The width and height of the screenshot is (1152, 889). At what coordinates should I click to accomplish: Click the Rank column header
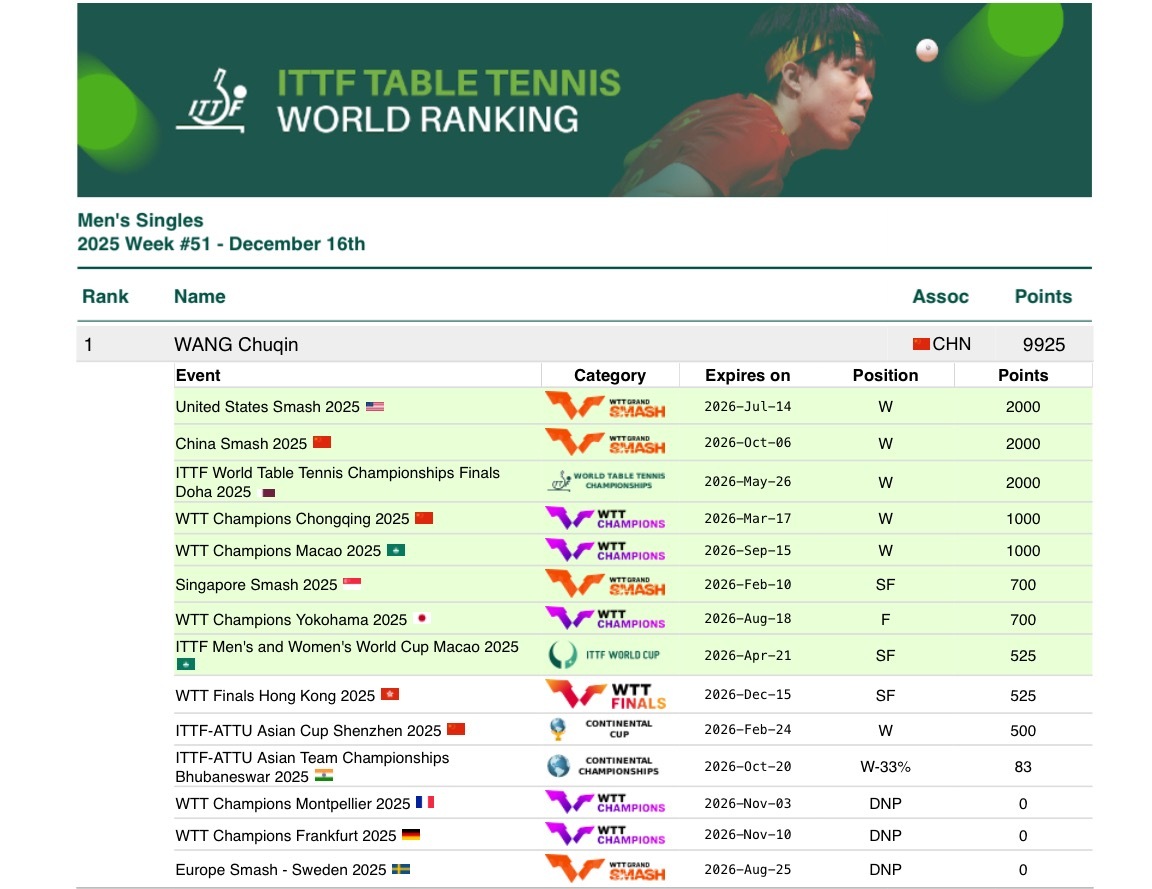point(105,297)
